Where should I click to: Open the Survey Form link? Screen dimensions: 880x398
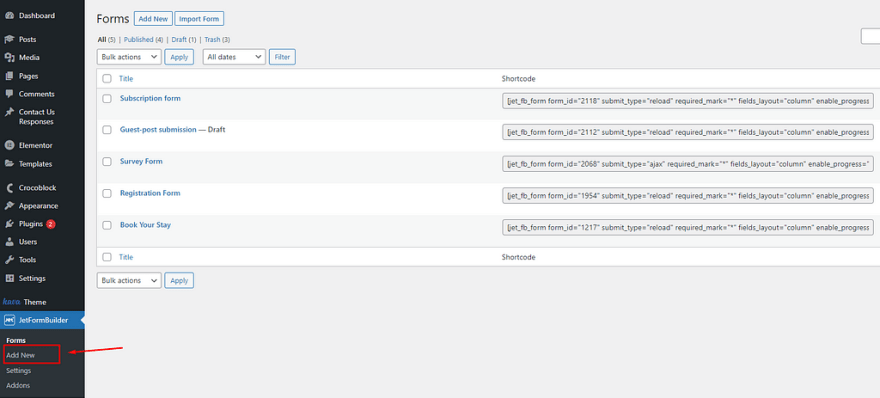click(x=141, y=162)
